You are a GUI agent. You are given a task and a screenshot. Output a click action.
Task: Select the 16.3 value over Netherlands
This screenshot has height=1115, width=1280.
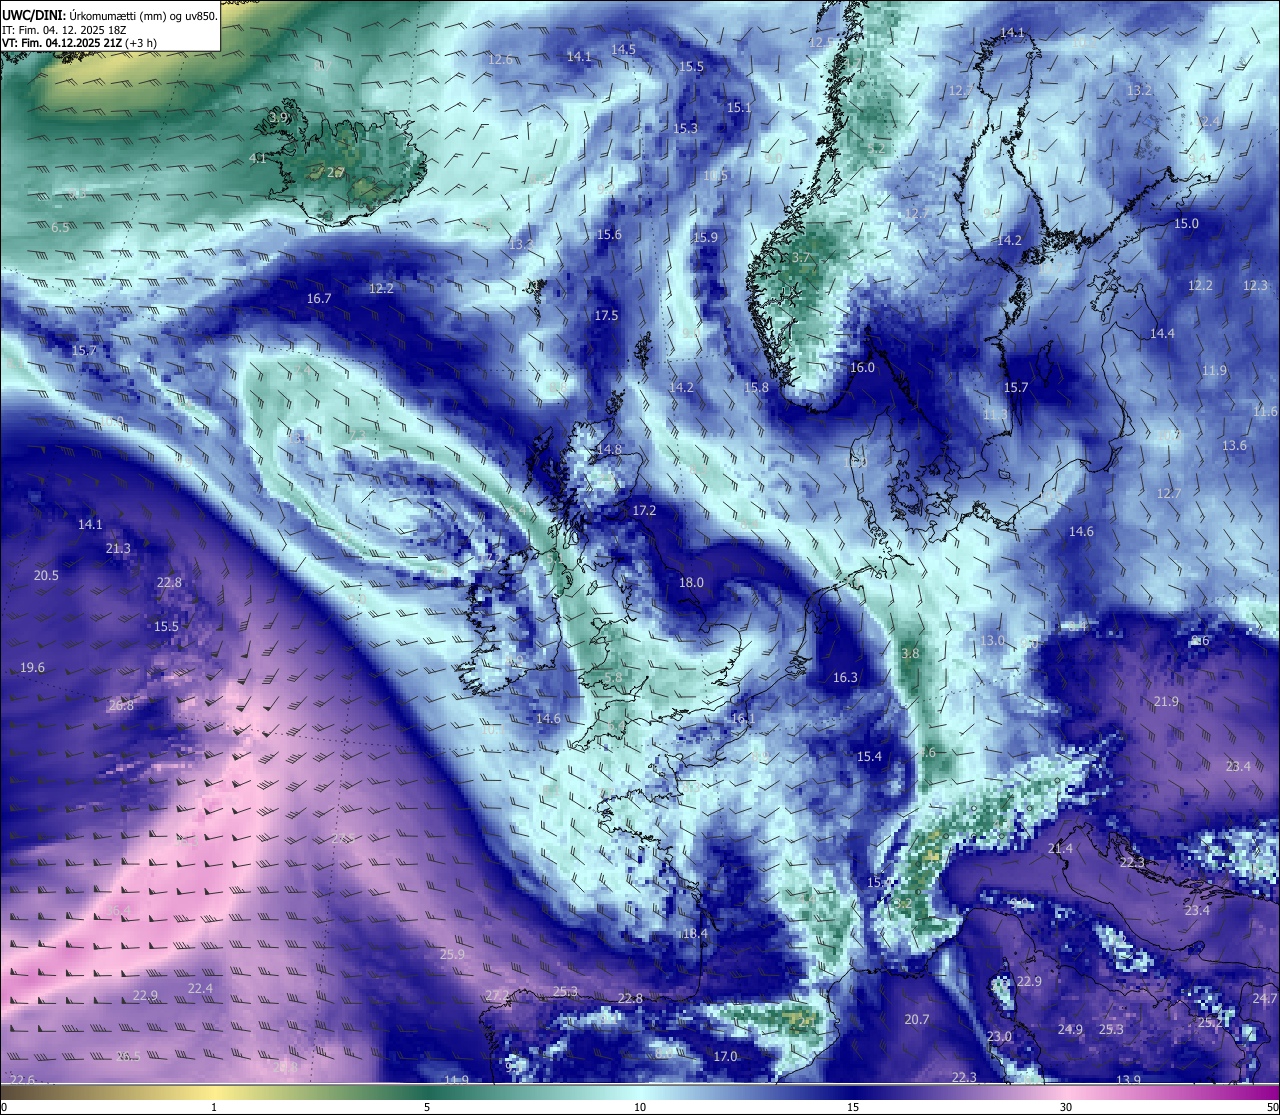[x=845, y=678]
